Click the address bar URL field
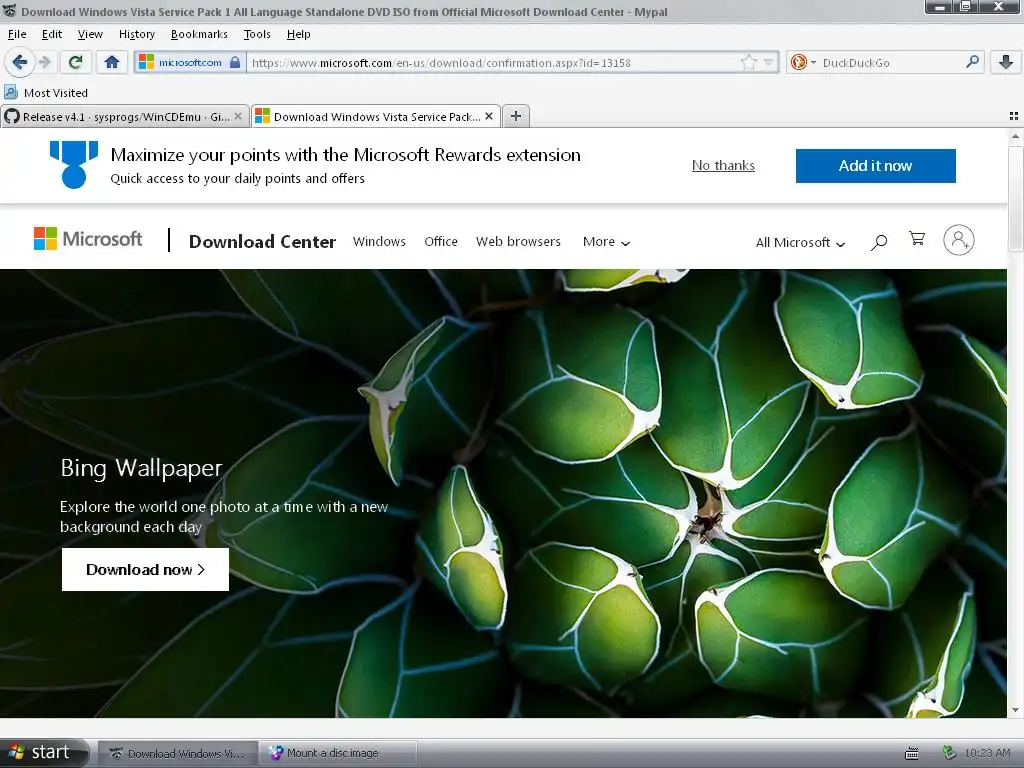The height and width of the screenshot is (768, 1024). point(493,63)
